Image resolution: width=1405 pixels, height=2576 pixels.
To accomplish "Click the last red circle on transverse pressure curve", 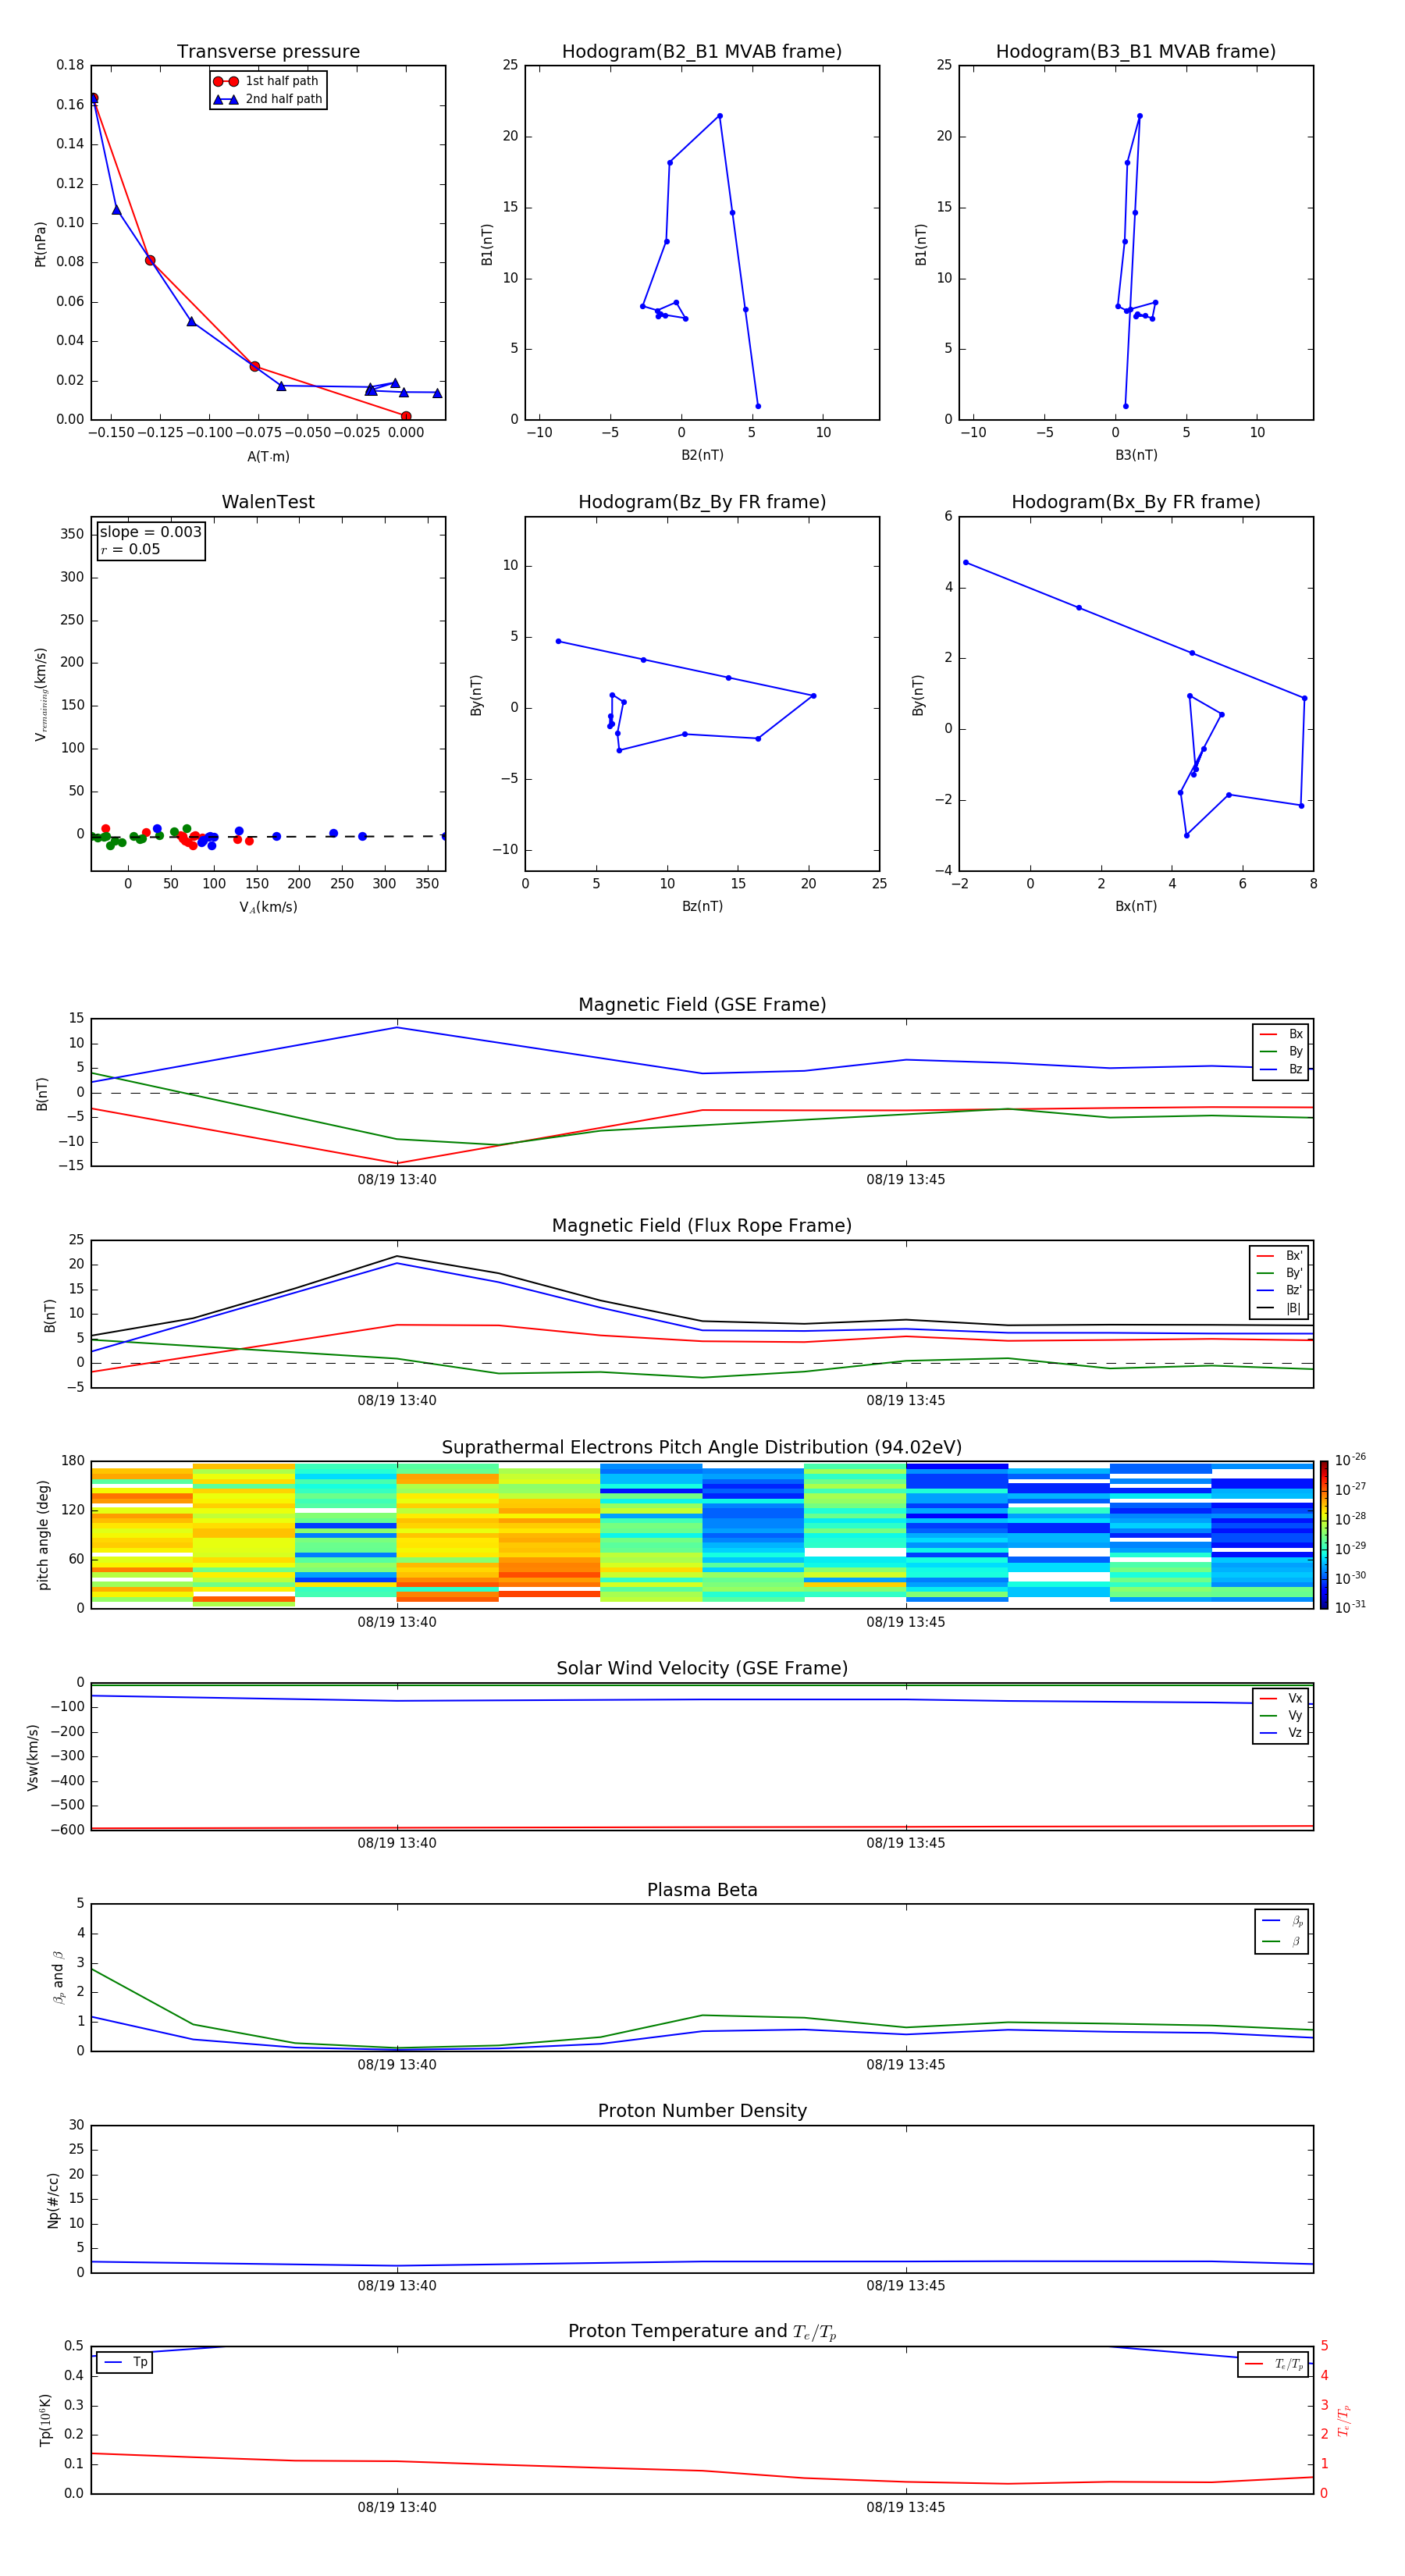I will [x=406, y=417].
